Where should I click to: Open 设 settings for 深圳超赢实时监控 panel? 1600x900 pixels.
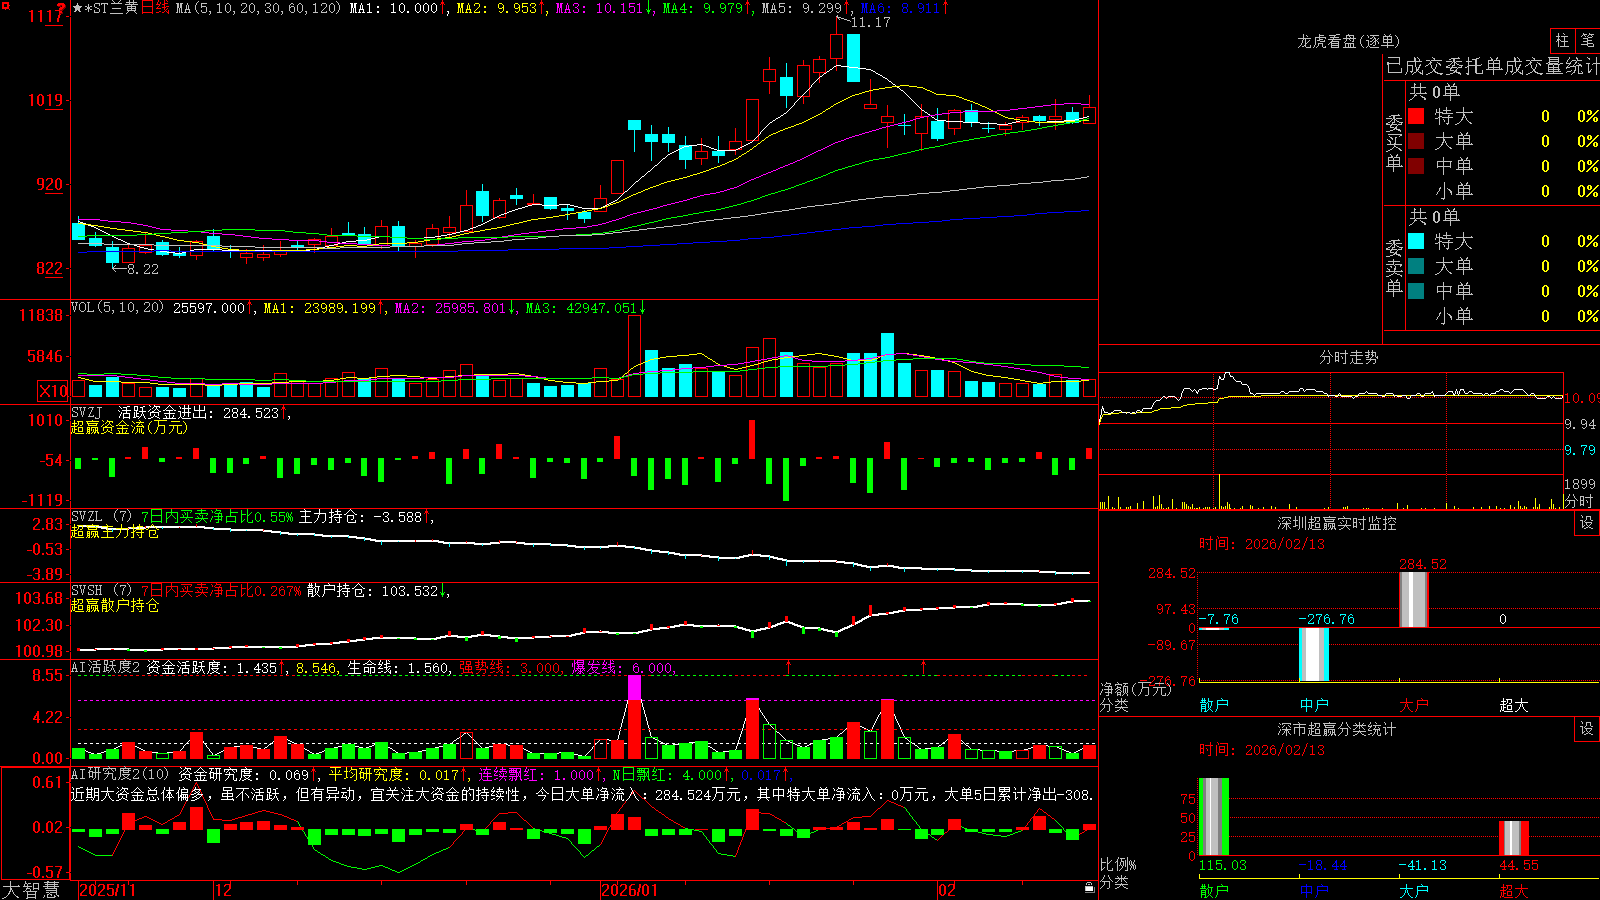coord(1587,523)
